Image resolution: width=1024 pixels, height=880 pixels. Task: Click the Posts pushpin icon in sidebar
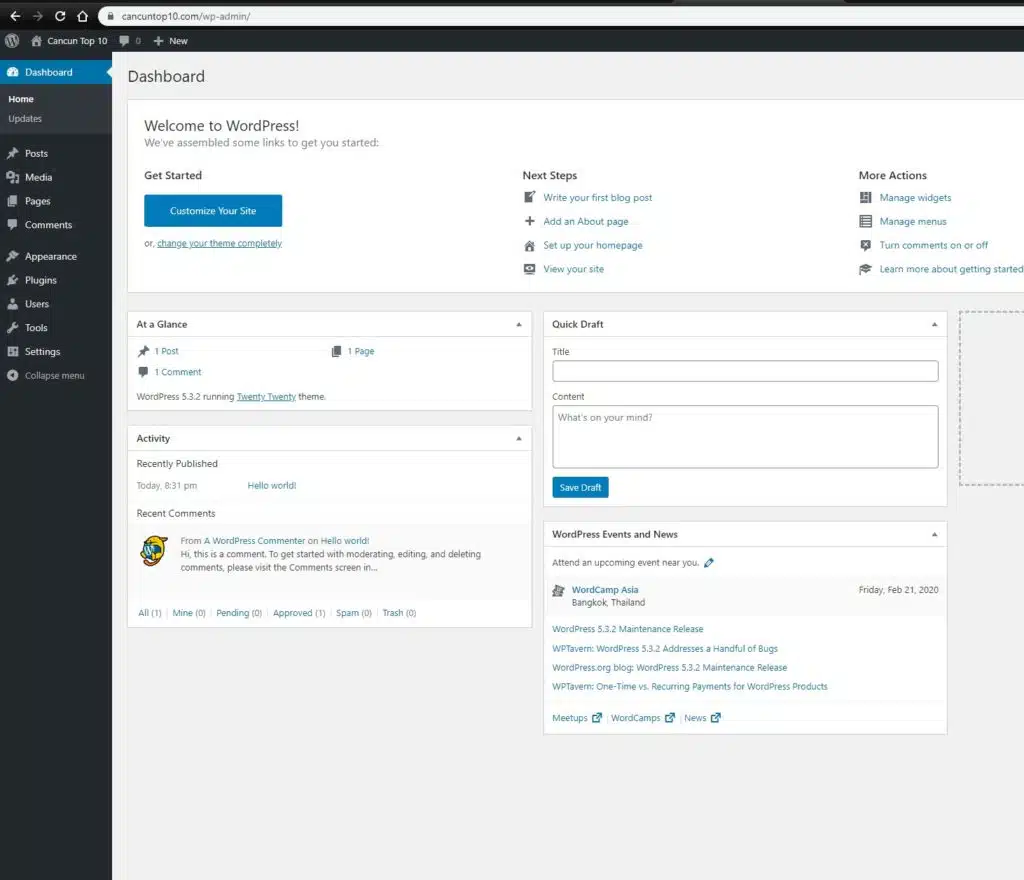12,153
